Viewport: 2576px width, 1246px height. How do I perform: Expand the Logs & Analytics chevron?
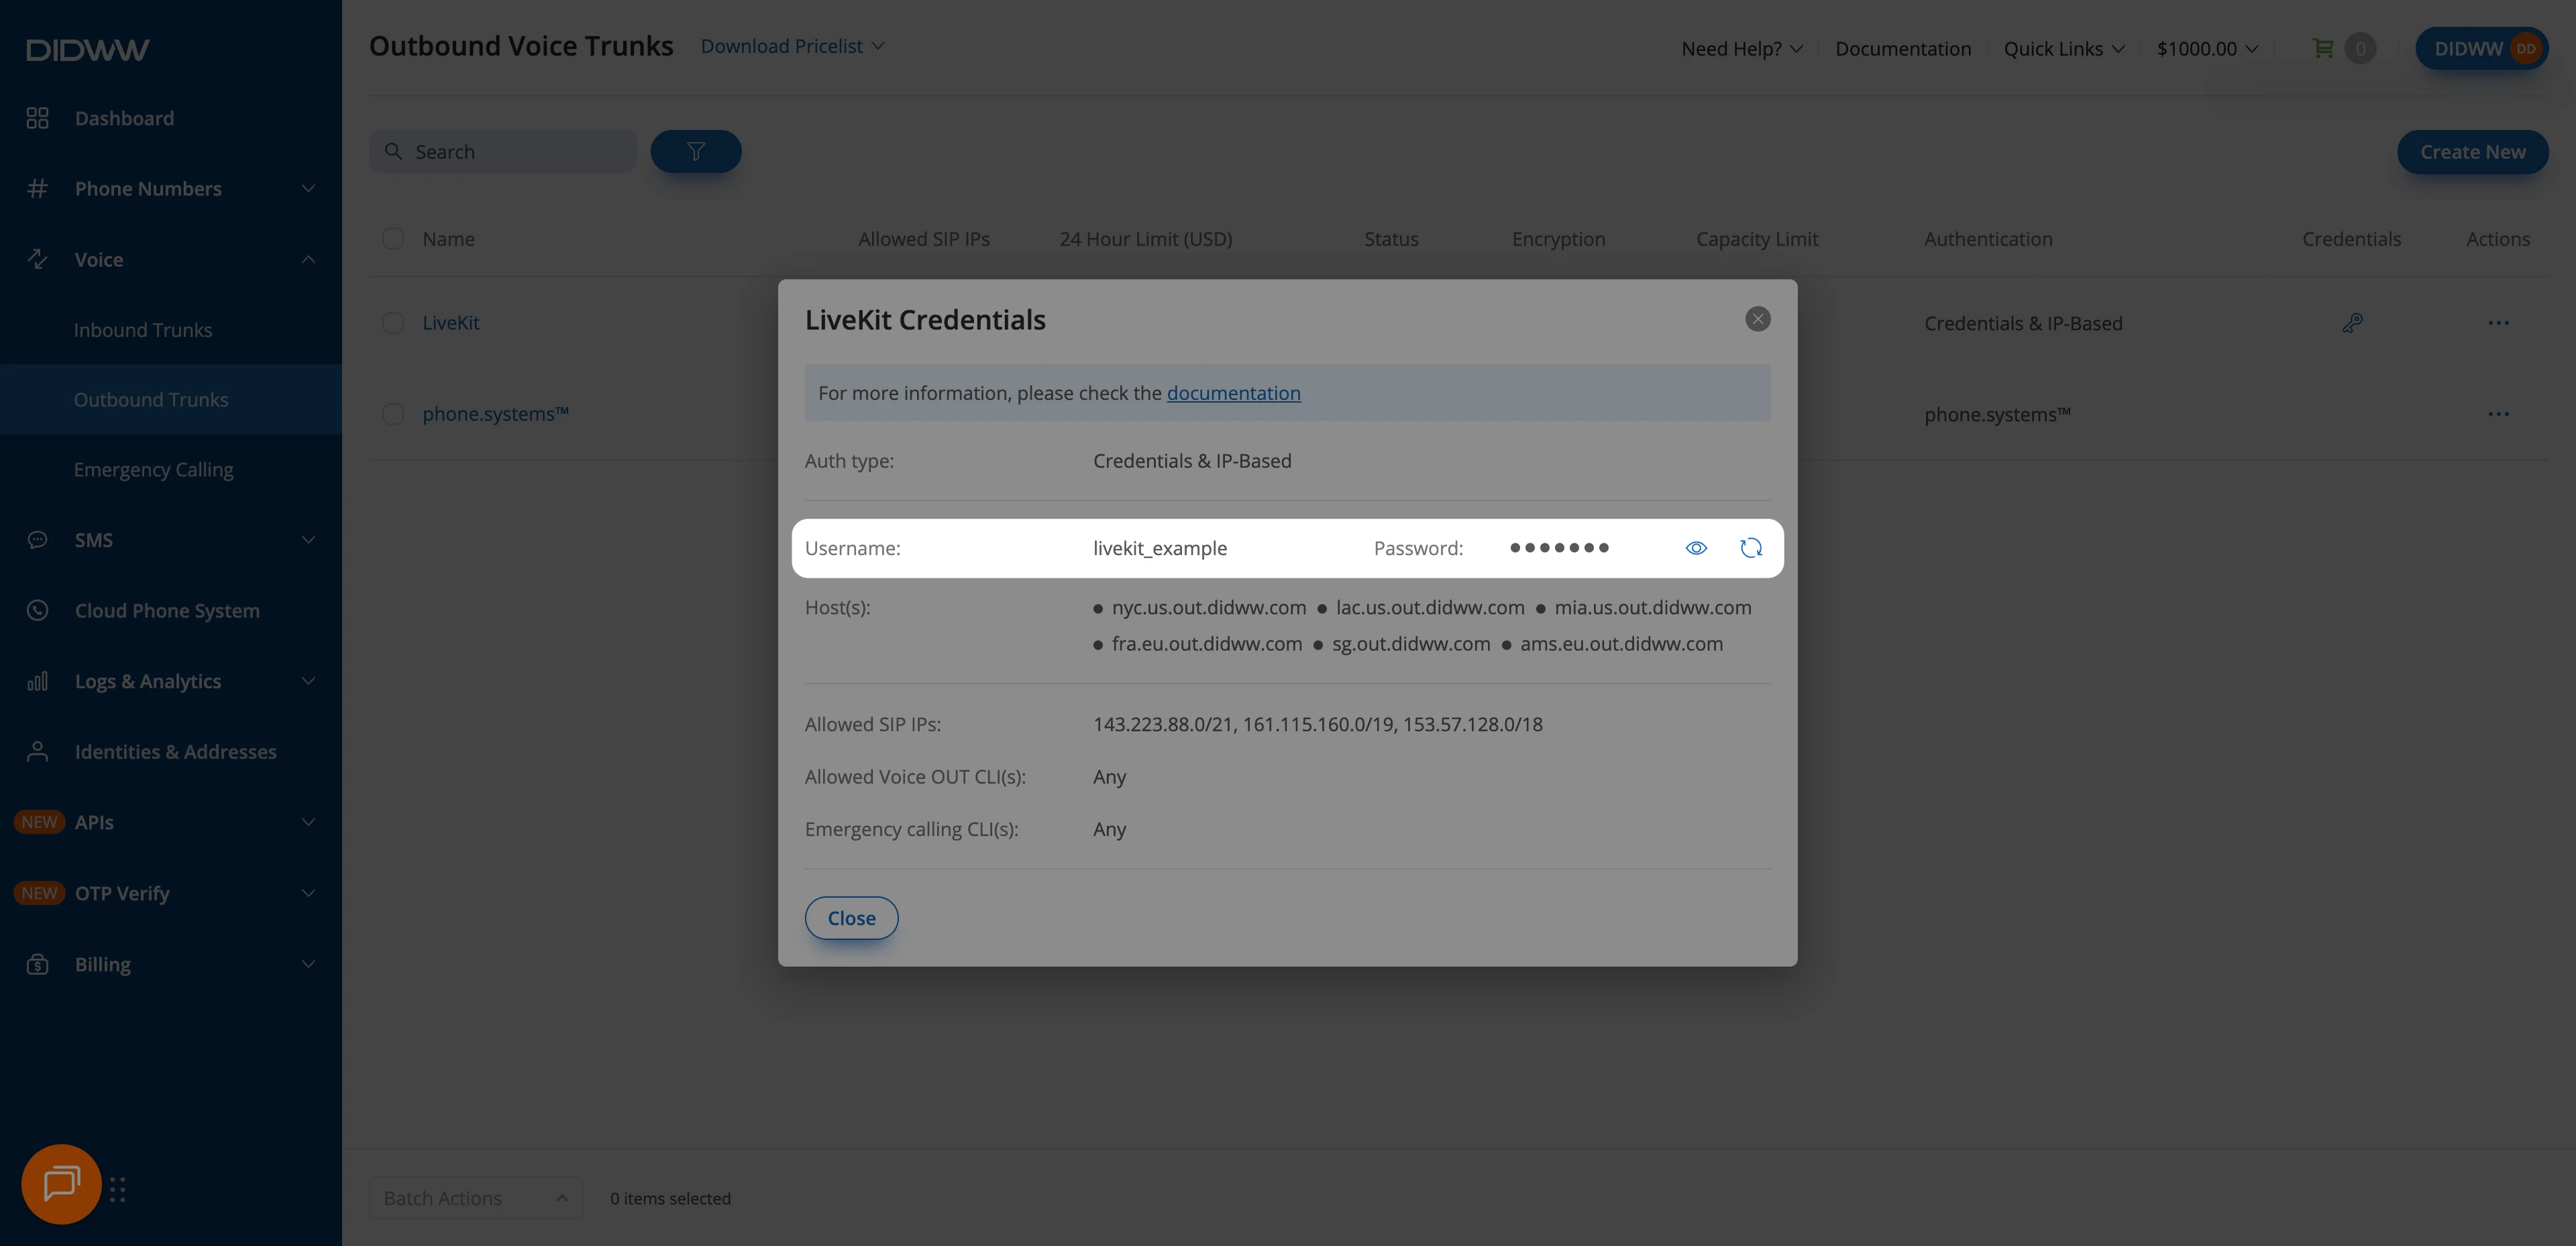click(308, 681)
